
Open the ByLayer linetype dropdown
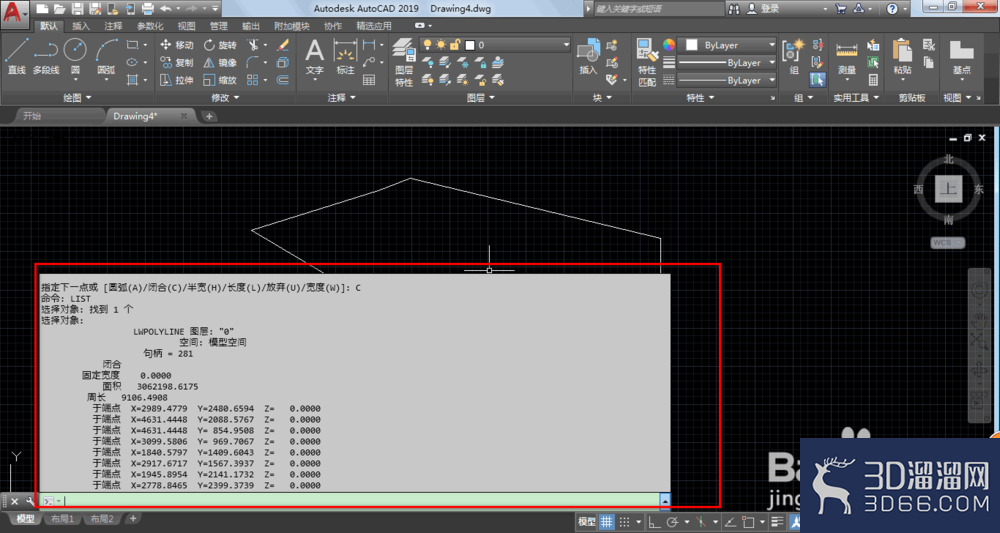pos(727,81)
